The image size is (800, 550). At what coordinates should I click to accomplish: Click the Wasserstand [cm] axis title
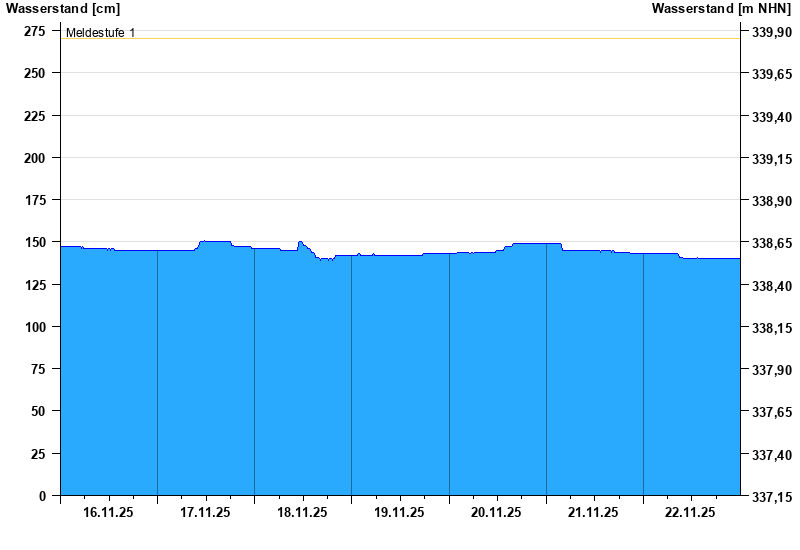tap(62, 9)
